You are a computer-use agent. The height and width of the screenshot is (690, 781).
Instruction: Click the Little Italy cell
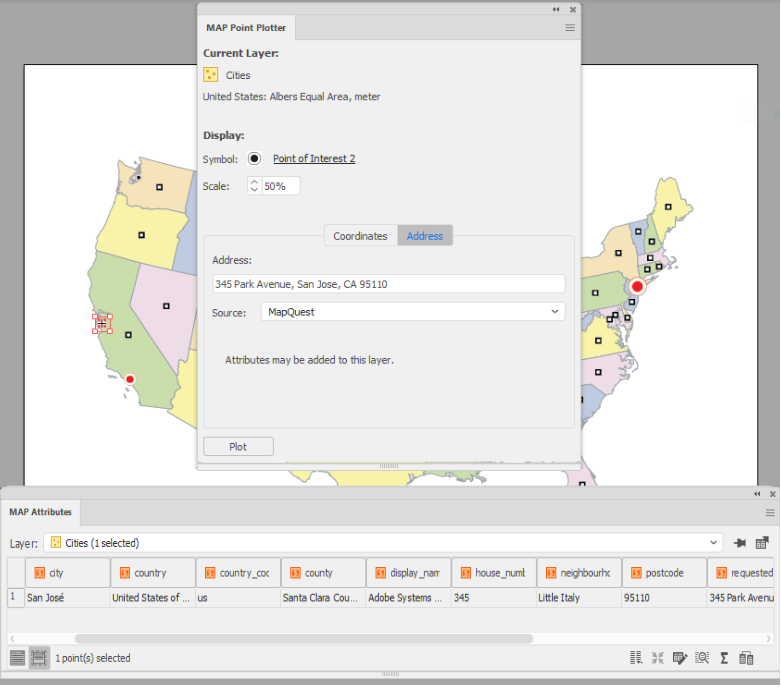[x=579, y=597]
